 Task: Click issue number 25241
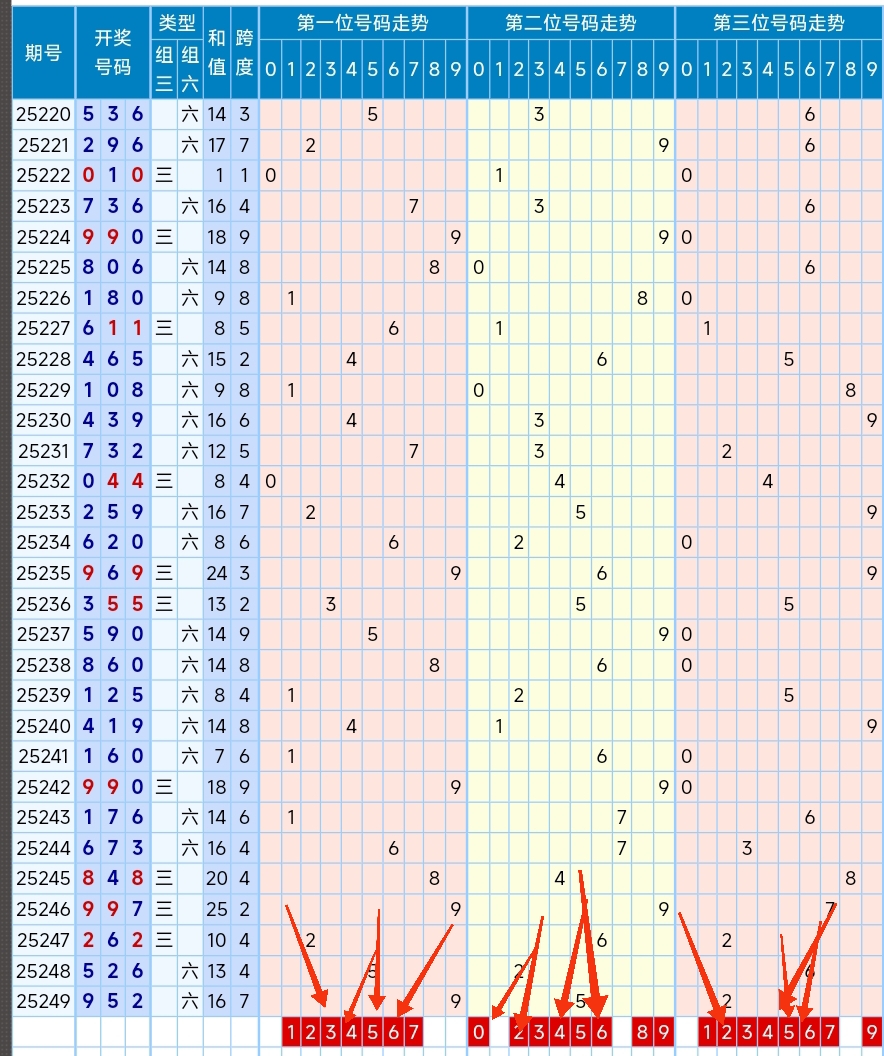[44, 756]
